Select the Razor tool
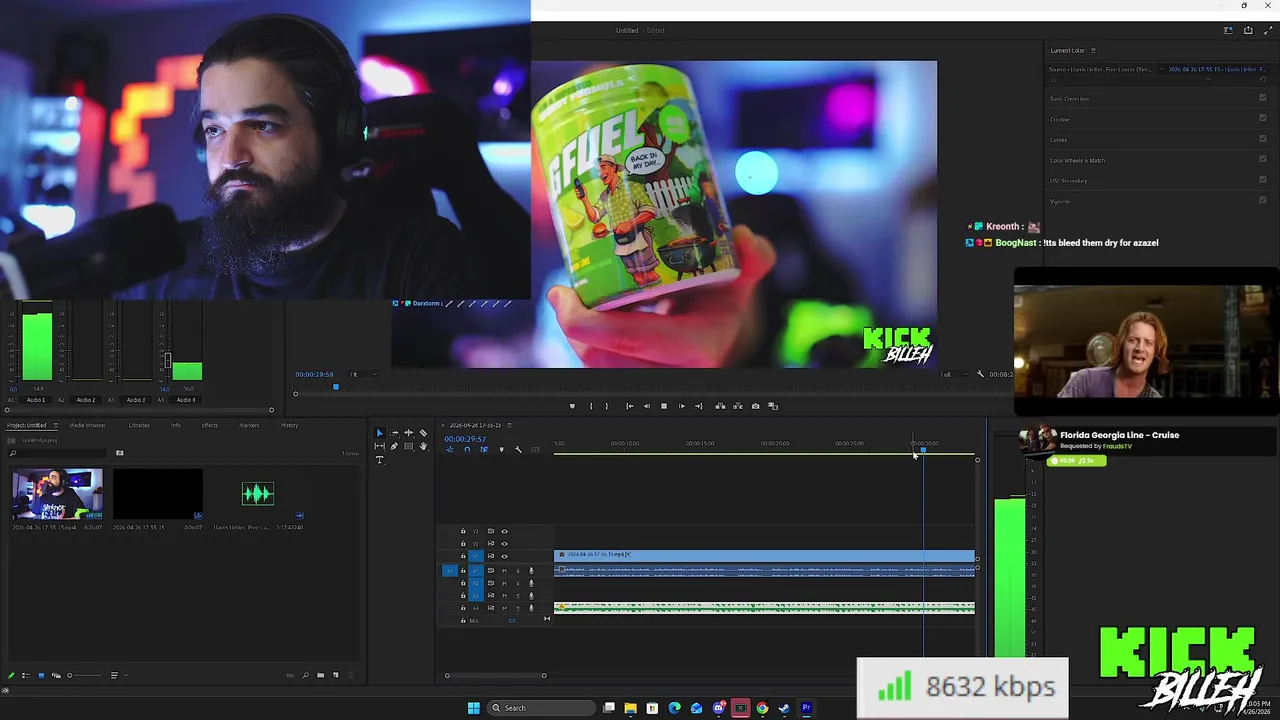 [423, 433]
